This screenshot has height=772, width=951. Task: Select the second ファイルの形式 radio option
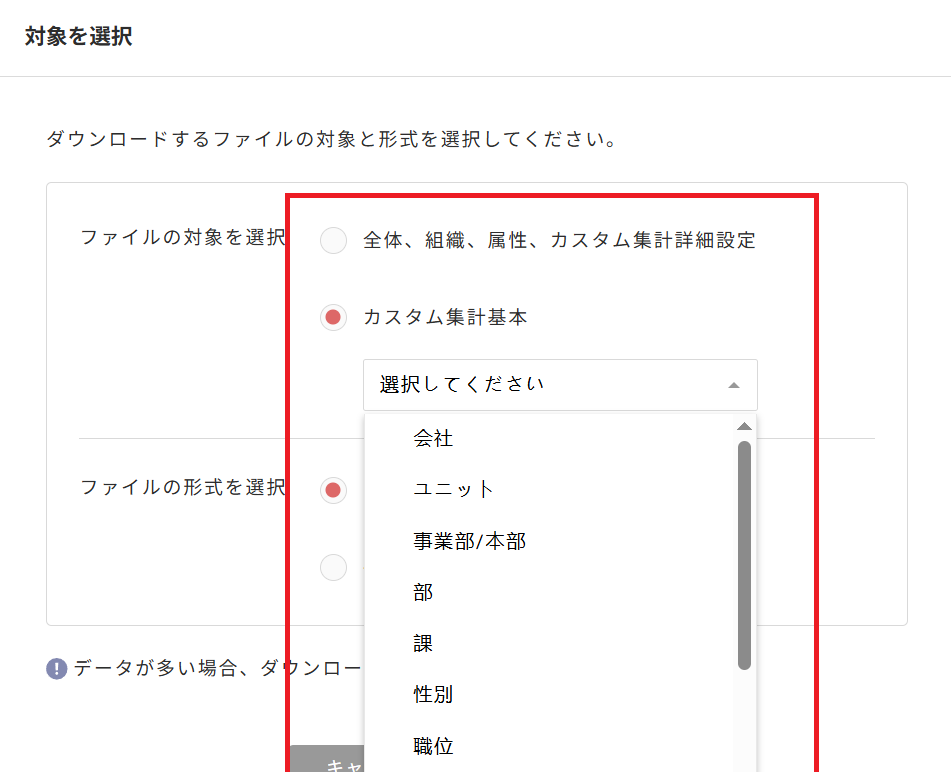[x=333, y=566]
